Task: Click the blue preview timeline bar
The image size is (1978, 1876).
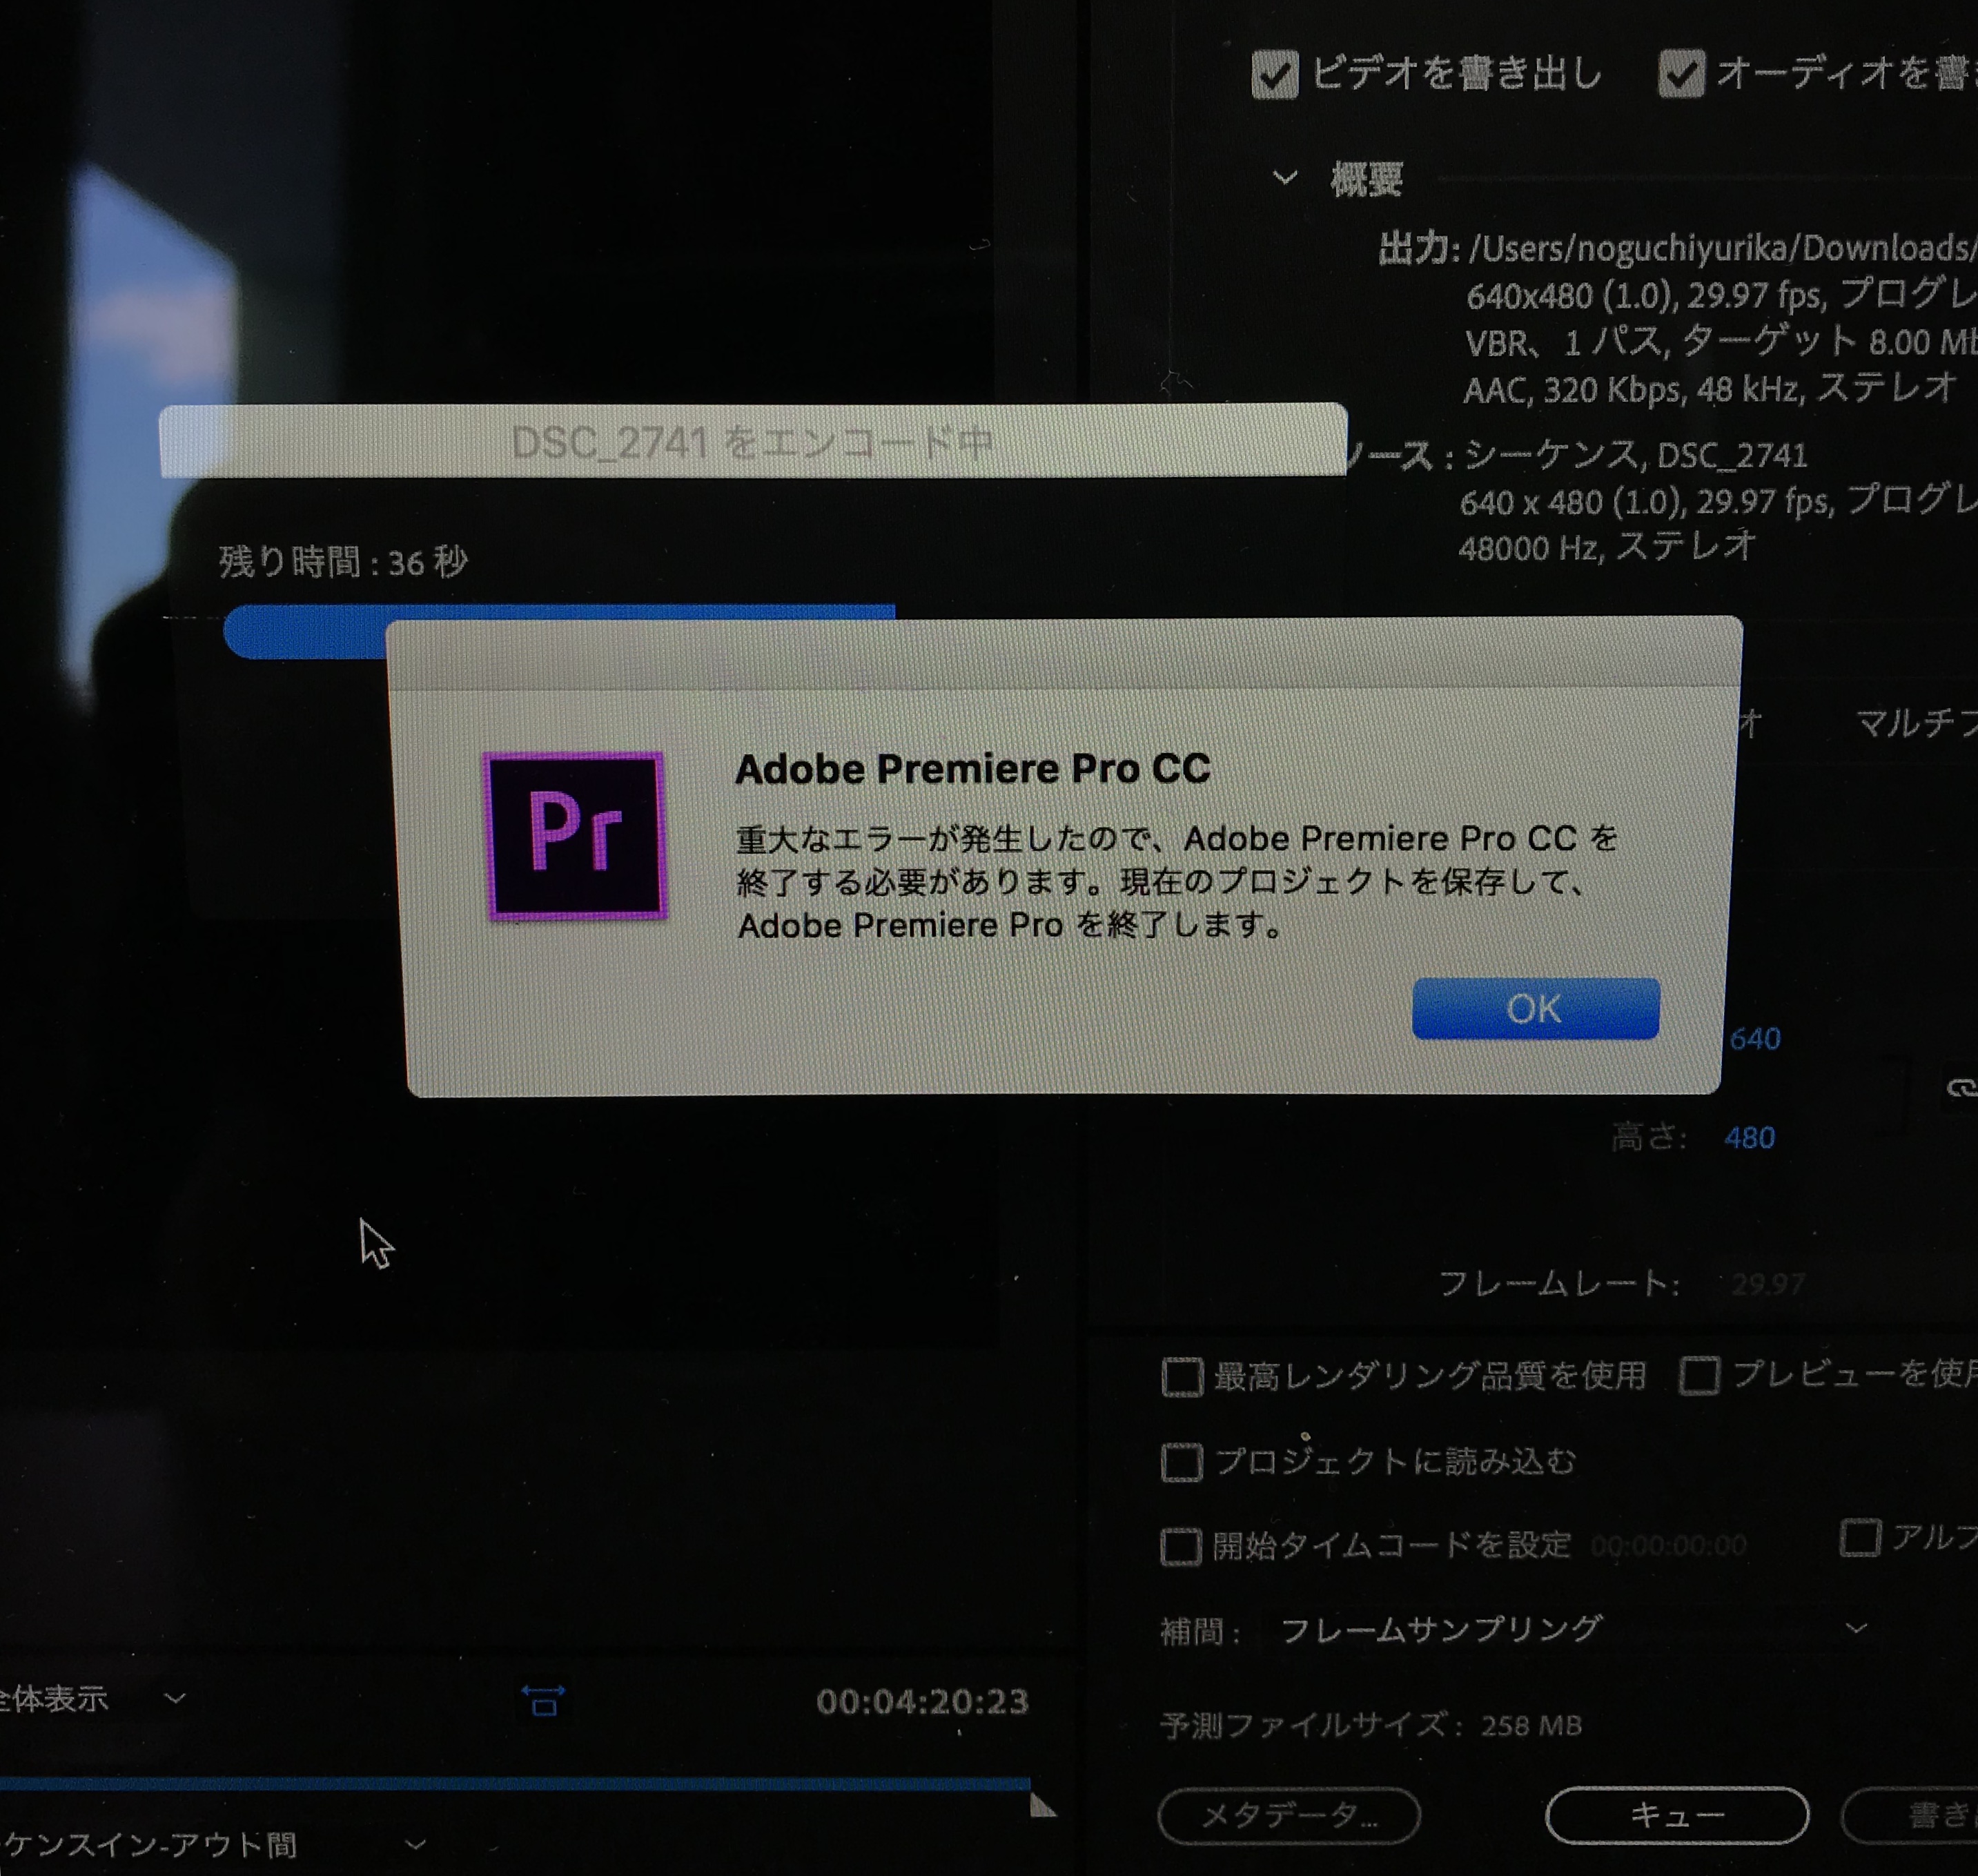Action: click(x=514, y=1783)
